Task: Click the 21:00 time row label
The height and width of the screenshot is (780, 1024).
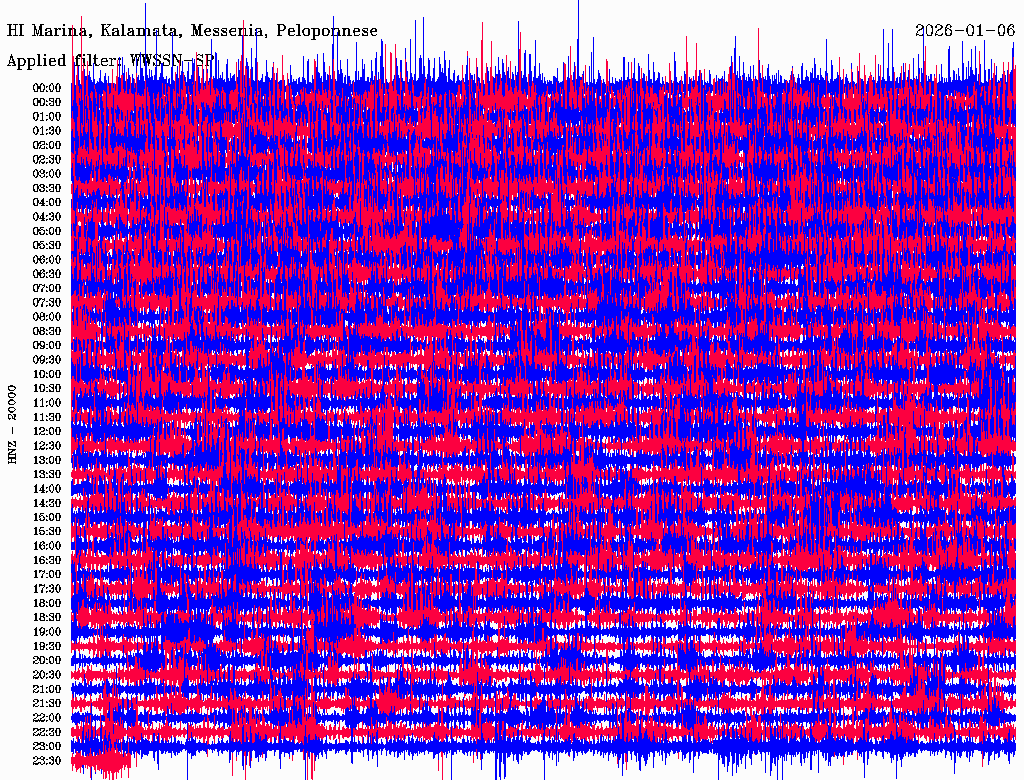Action: pos(47,689)
